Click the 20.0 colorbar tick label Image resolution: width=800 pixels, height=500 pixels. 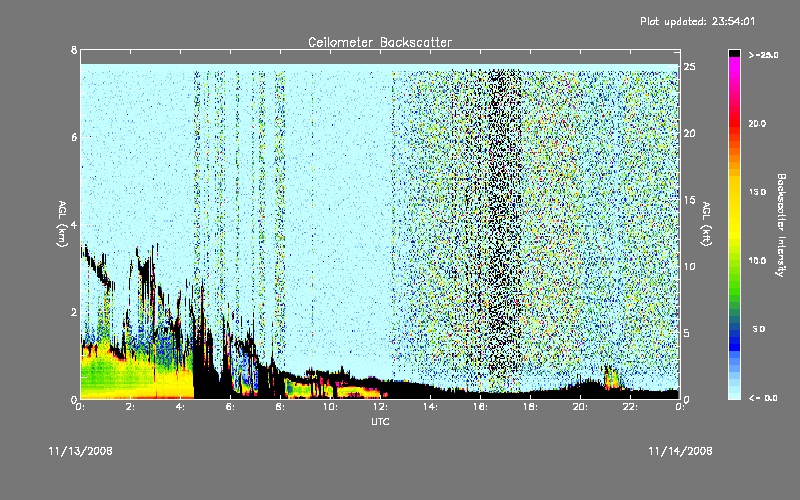(x=757, y=123)
